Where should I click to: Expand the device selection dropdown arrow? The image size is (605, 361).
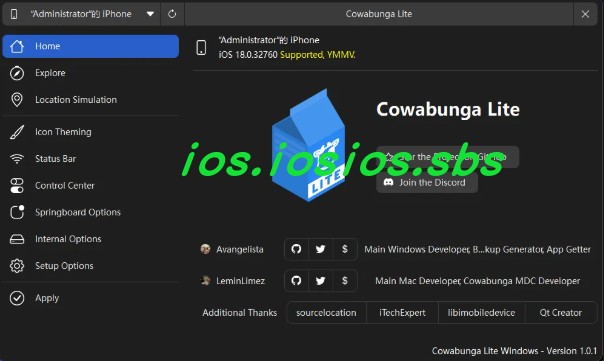[x=150, y=14]
